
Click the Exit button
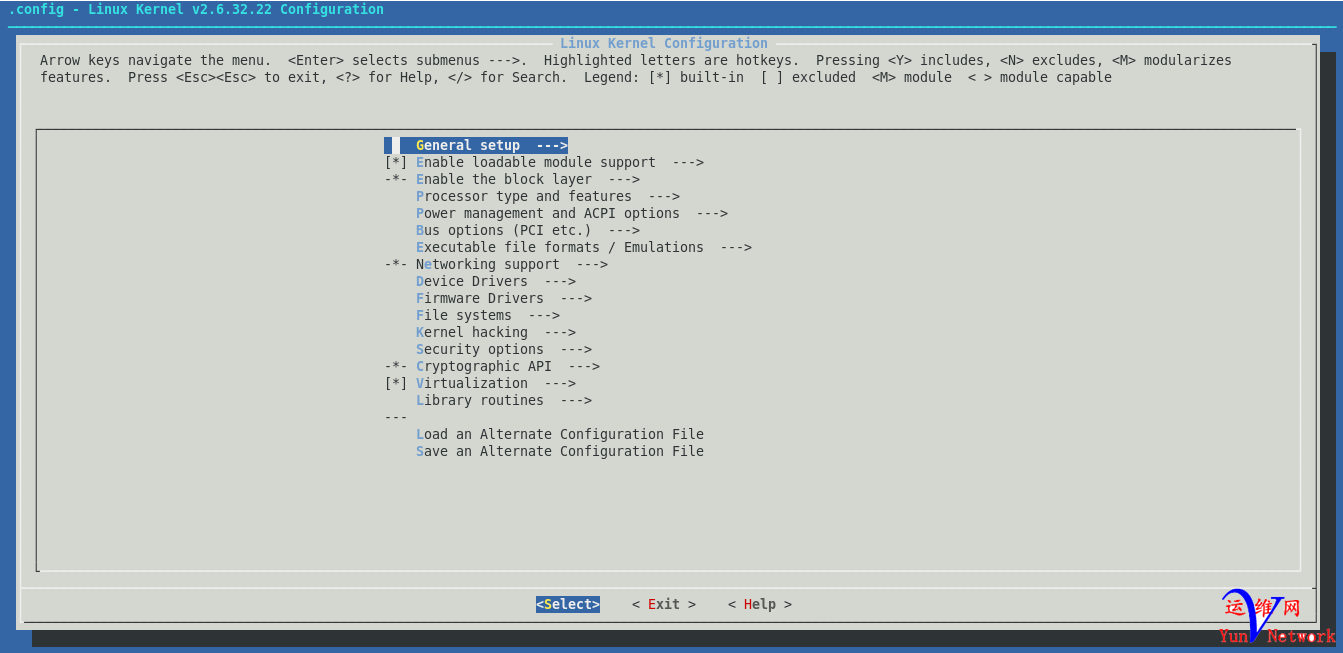(x=664, y=604)
